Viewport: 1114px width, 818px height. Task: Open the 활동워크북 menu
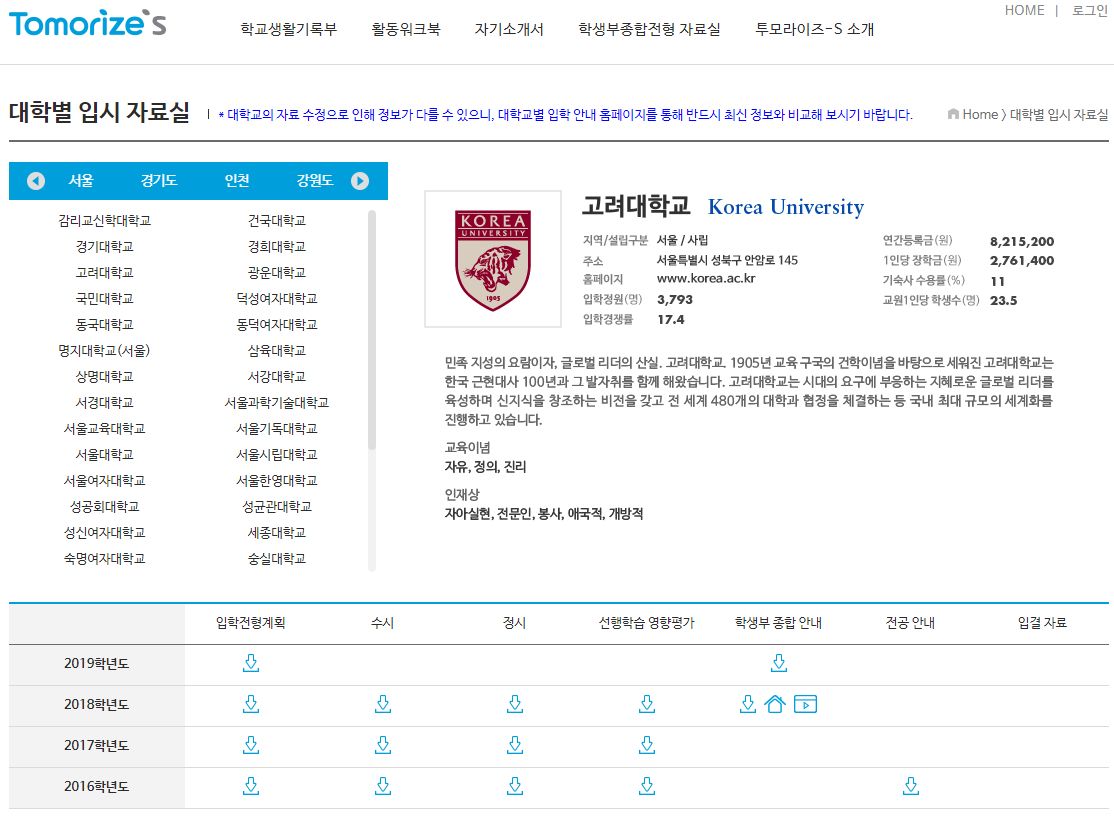pyautogui.click(x=406, y=29)
